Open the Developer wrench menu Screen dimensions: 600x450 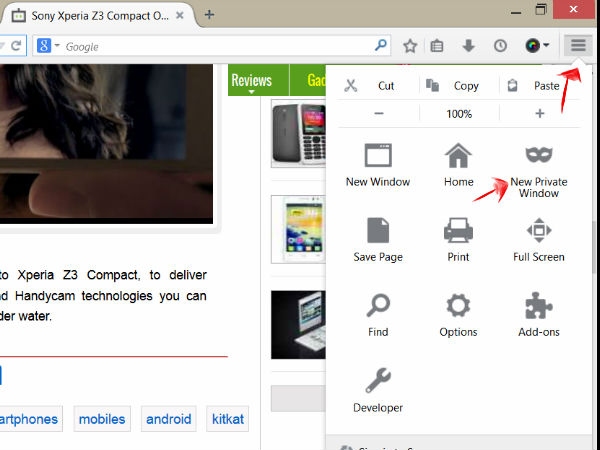coord(378,390)
